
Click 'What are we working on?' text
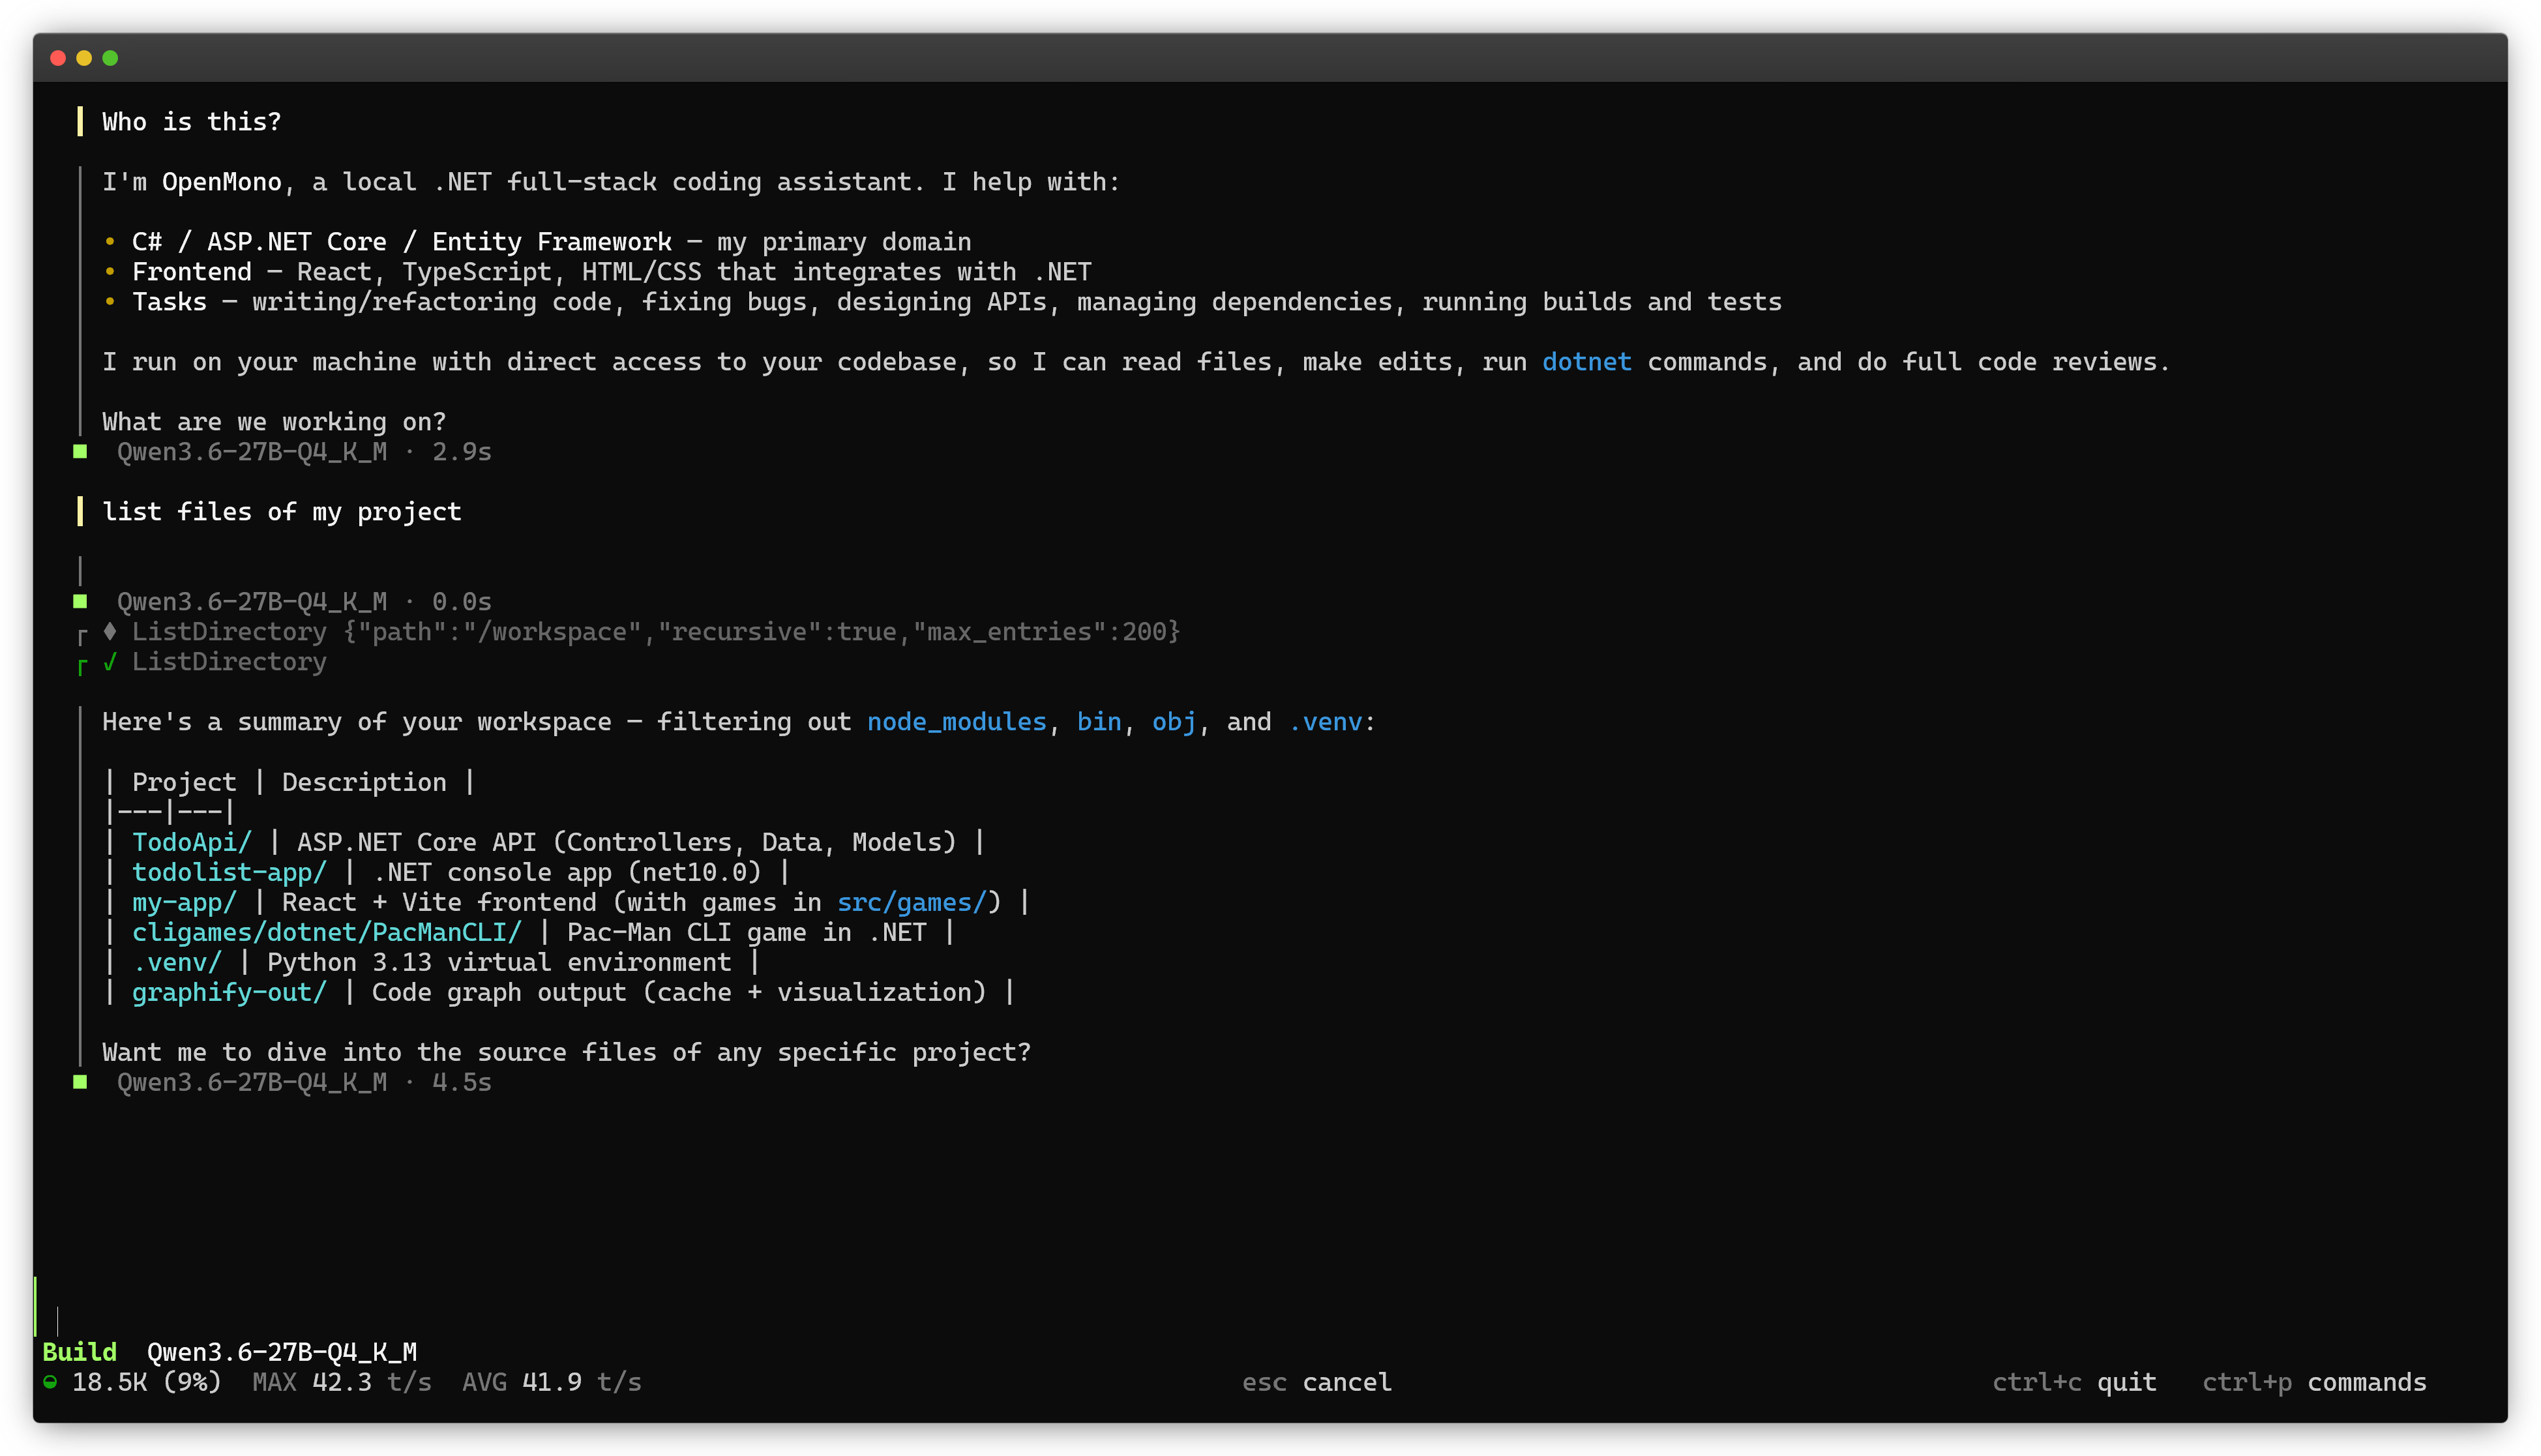pos(274,422)
